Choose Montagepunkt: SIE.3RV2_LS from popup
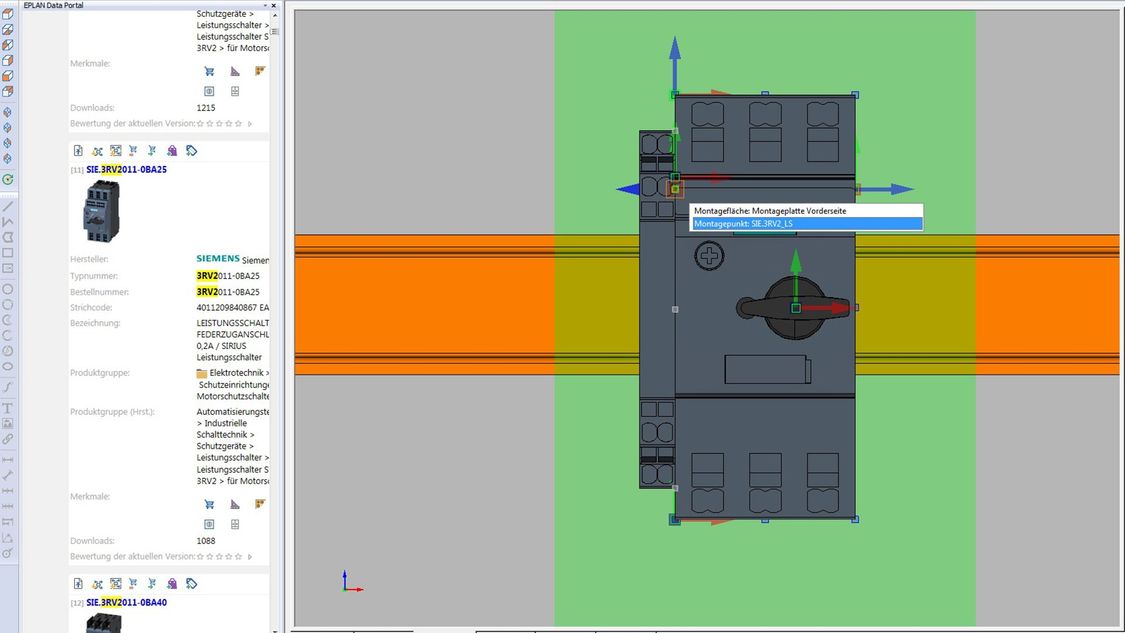Viewport: 1125px width, 633px height. click(x=806, y=224)
